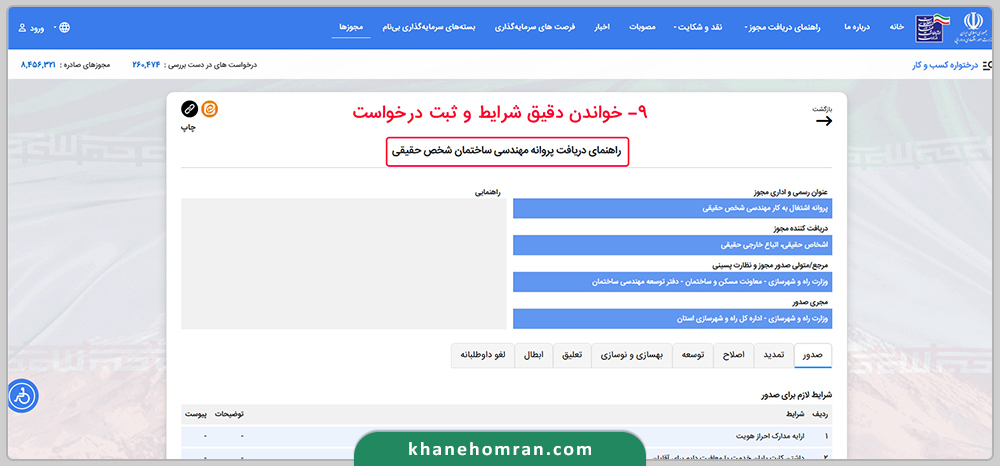Select the صدور tab
This screenshot has width=1000, height=466.
(x=813, y=356)
